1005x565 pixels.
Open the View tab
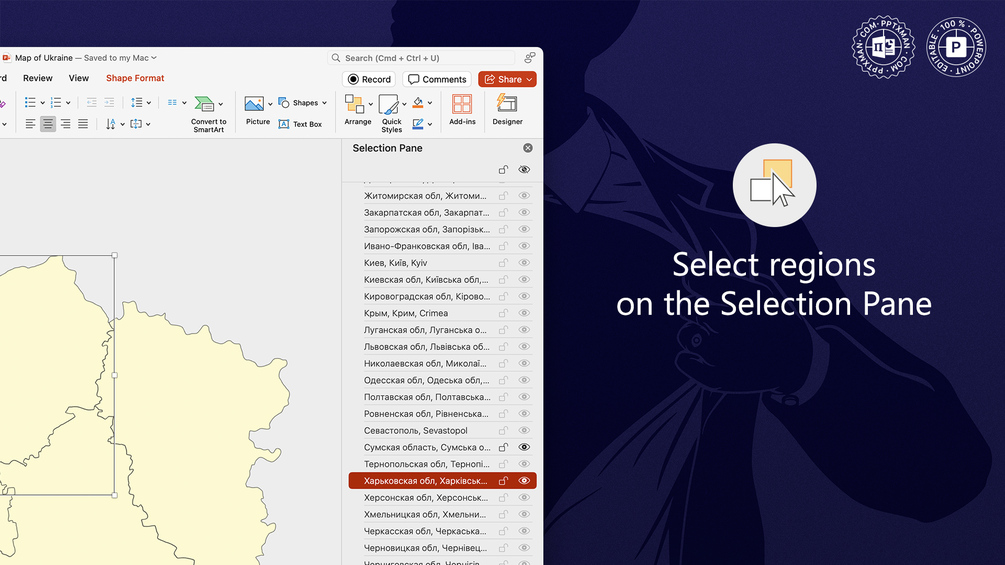coord(79,78)
